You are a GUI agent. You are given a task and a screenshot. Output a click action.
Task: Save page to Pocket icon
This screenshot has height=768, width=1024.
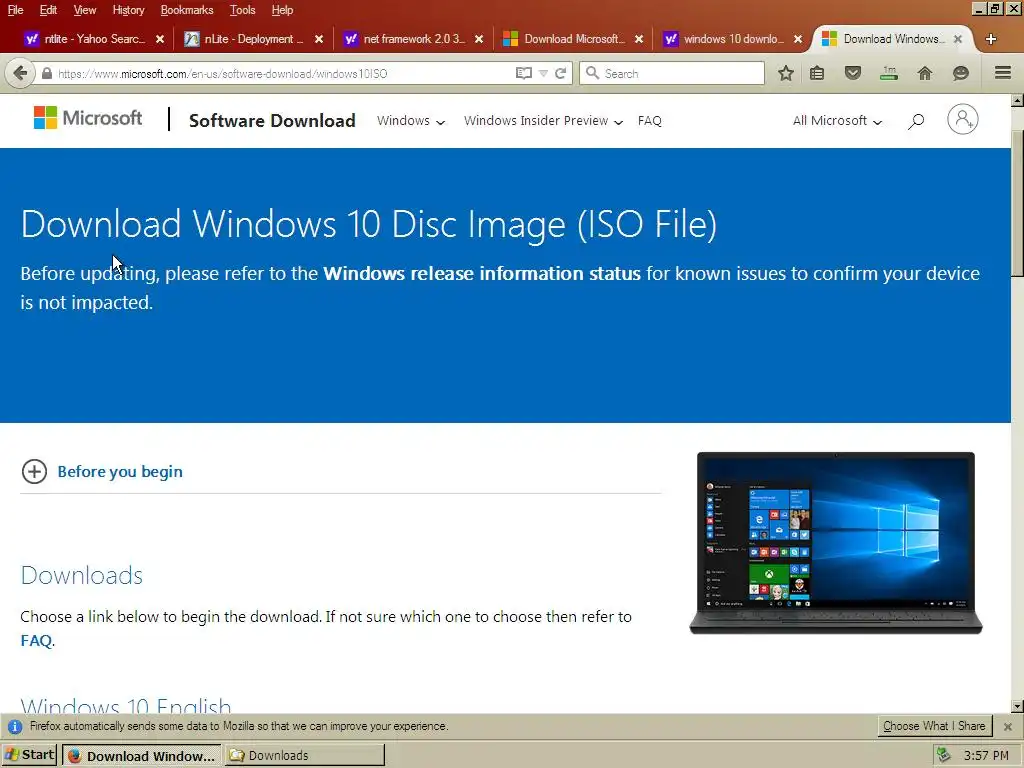pyautogui.click(x=852, y=73)
